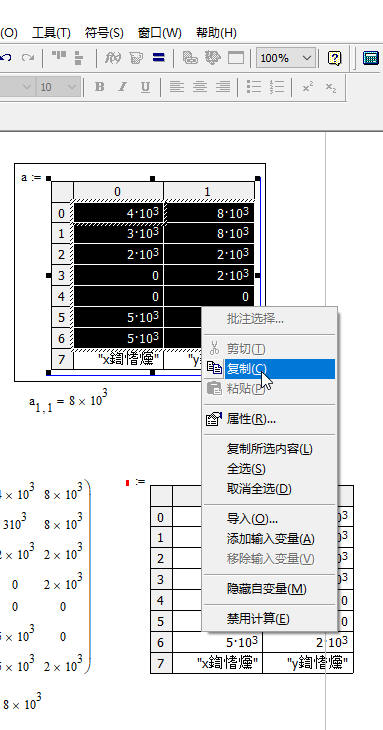The image size is (383, 730).
Task: Open the Help question mark icon
Action: click(334, 58)
